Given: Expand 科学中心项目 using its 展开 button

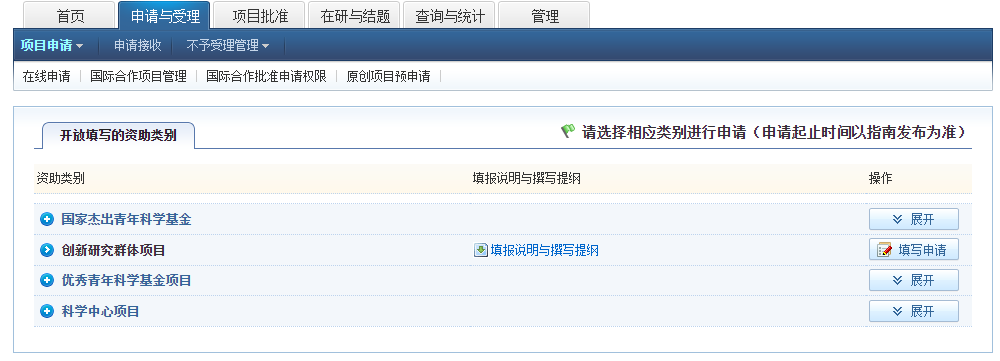Looking at the screenshot, I should tap(913, 311).
